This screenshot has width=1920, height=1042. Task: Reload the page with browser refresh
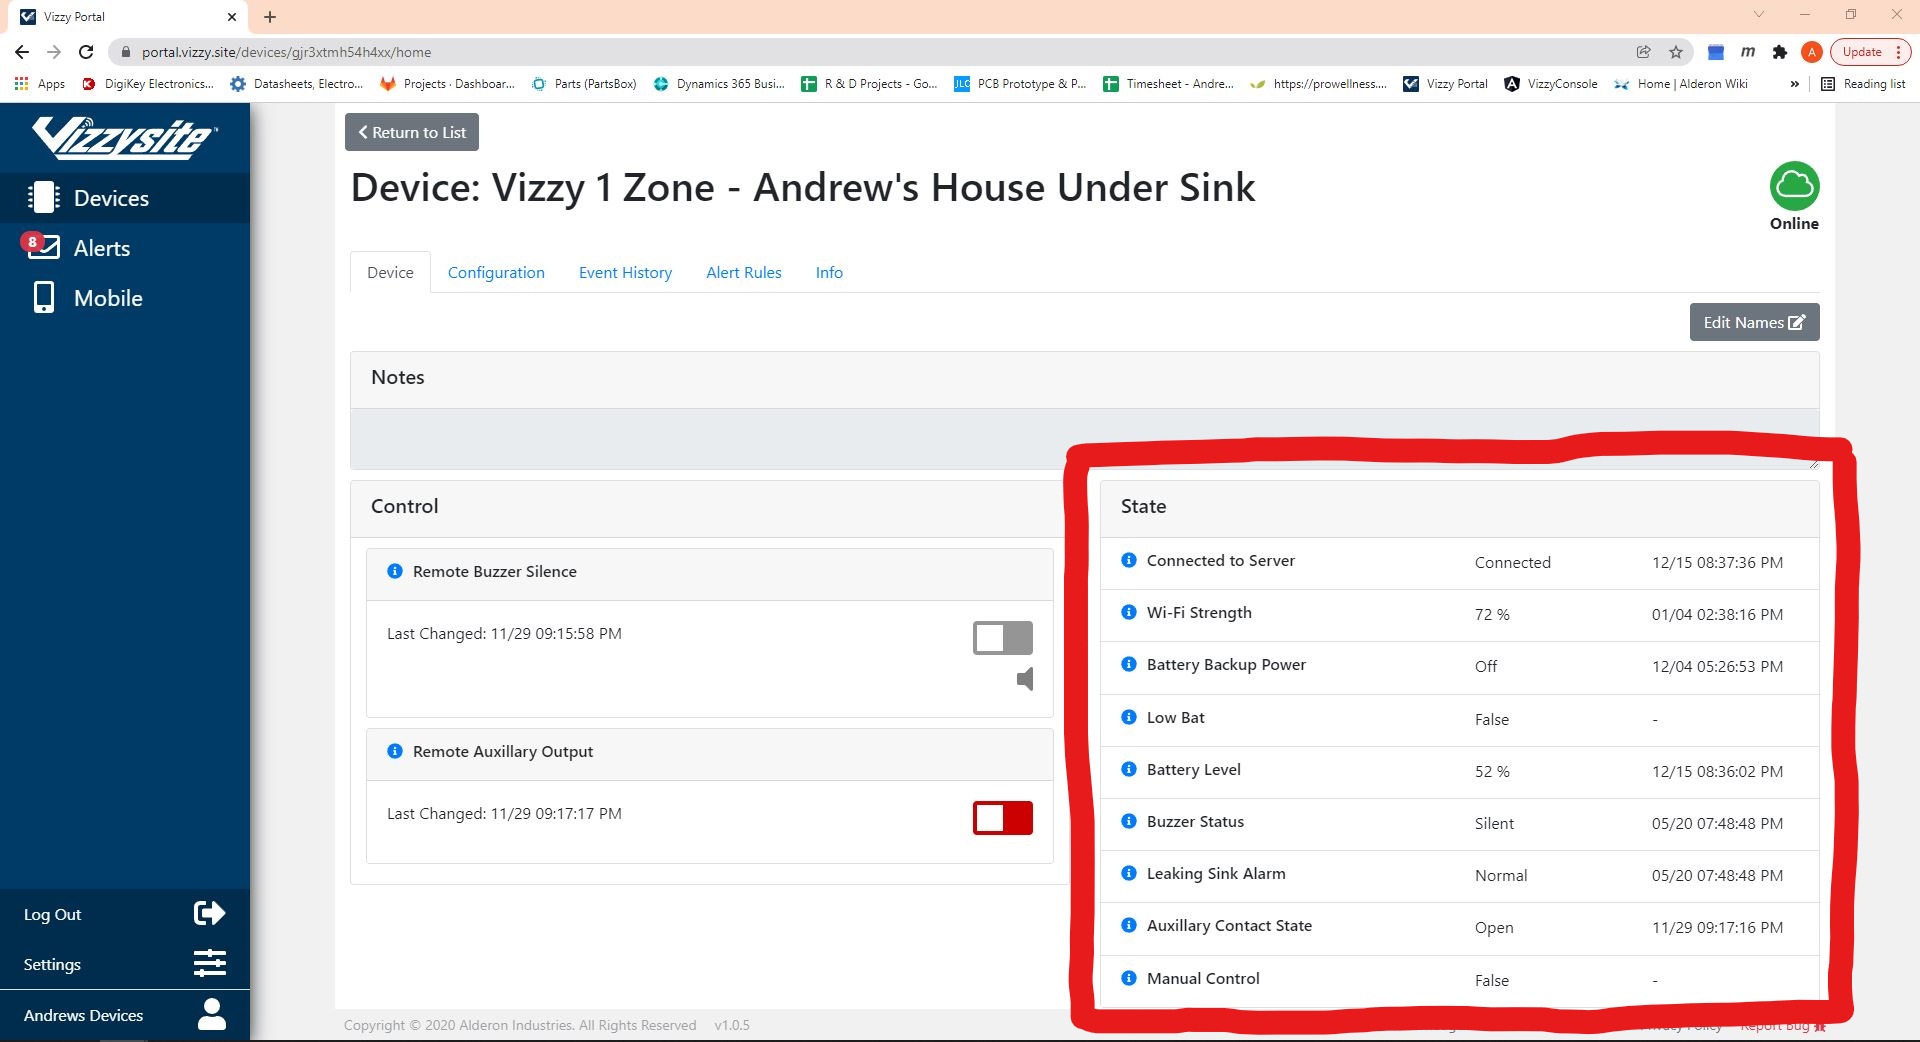point(86,52)
